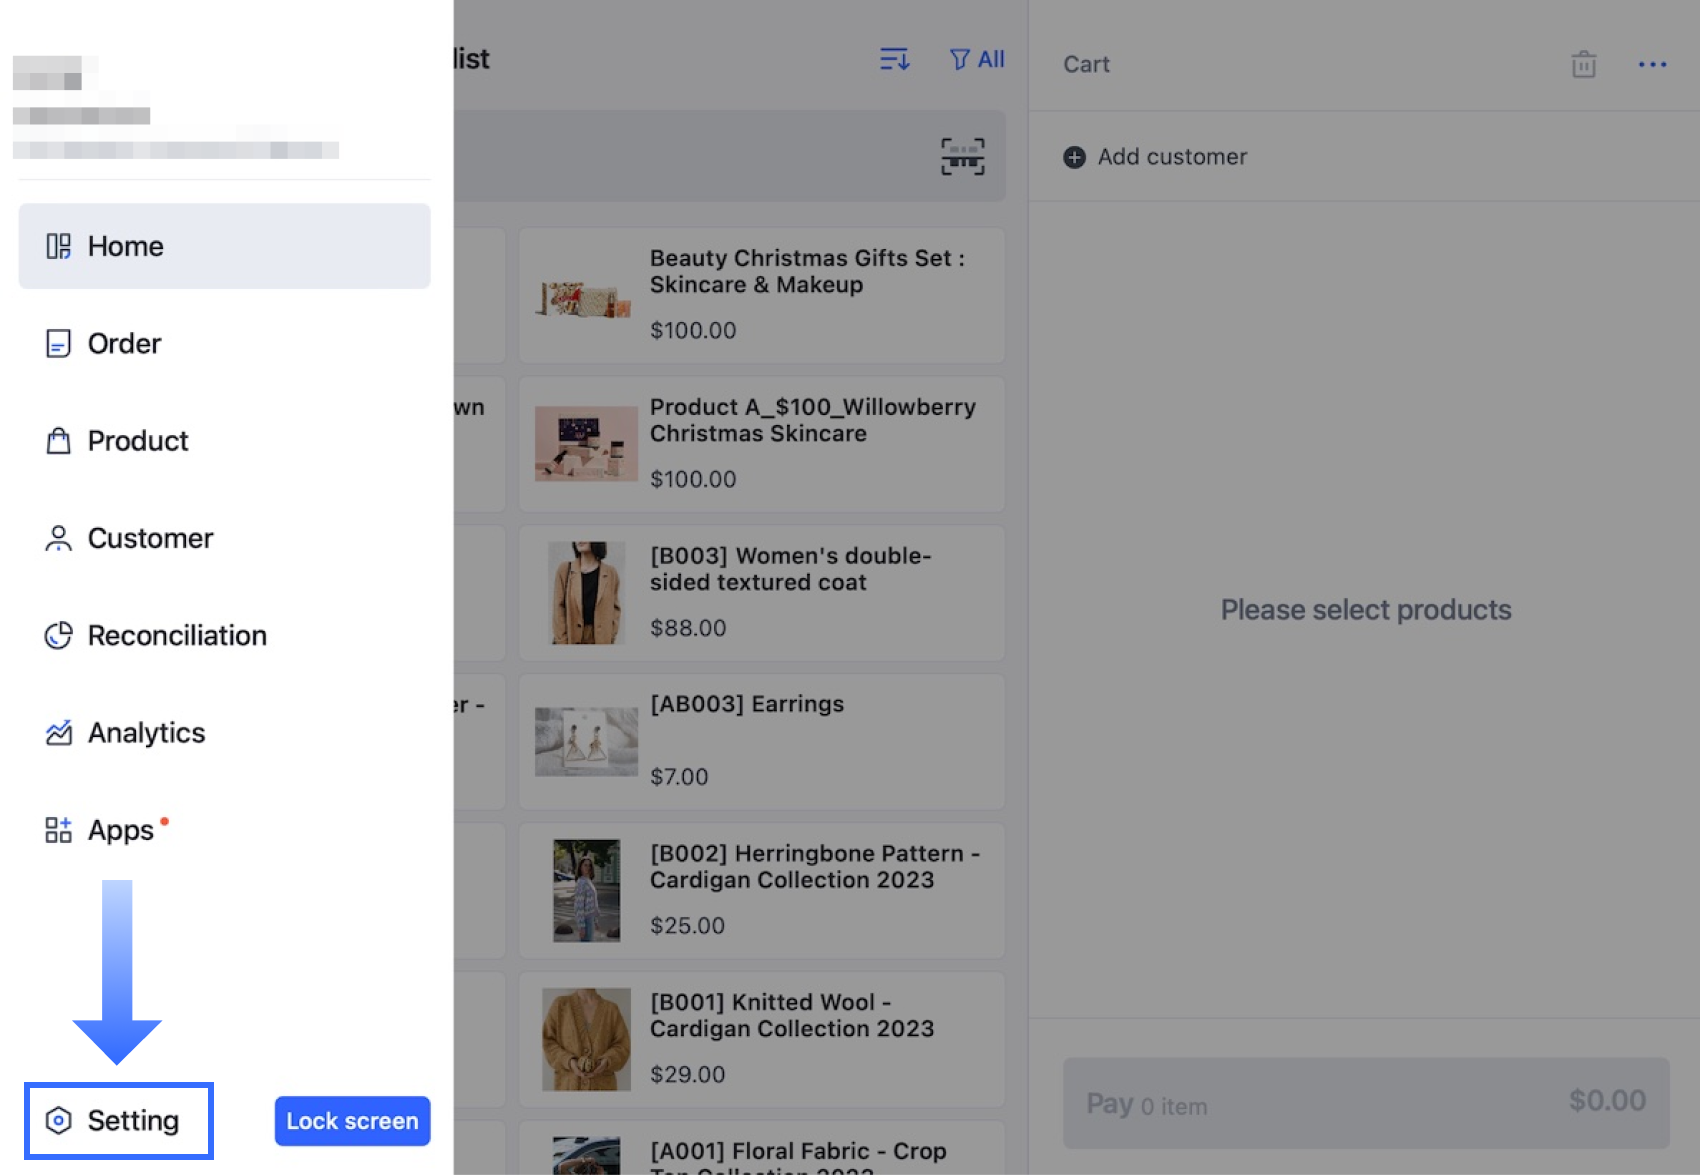Click the $25.00 Herringbone cardigan price
The image size is (1700, 1175).
point(687,926)
